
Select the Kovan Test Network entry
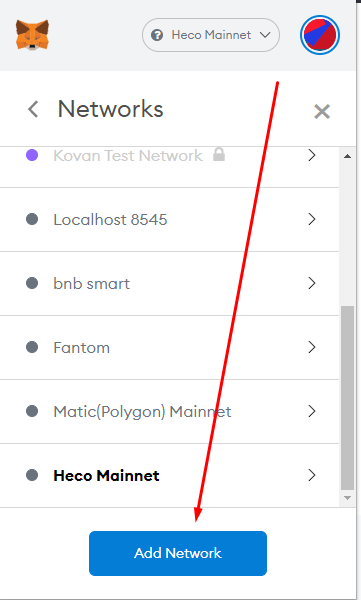[x=170, y=155]
